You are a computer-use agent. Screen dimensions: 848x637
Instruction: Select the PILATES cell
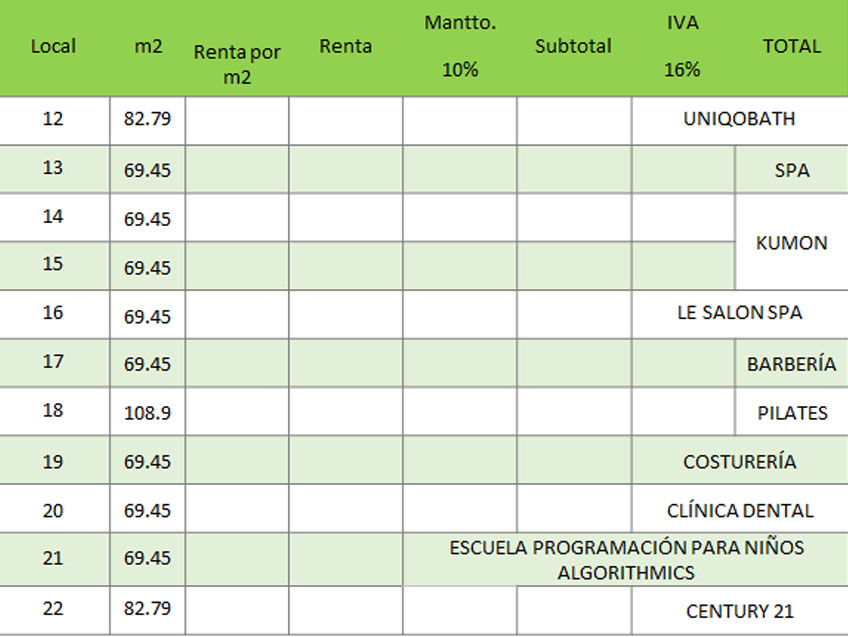coord(791,412)
